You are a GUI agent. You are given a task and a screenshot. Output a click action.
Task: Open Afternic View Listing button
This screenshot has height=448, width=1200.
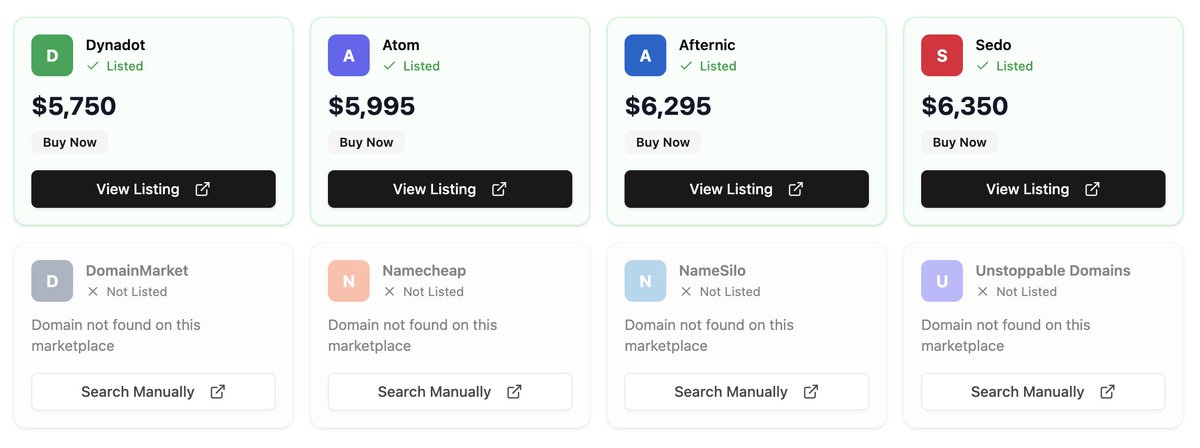[x=747, y=189]
